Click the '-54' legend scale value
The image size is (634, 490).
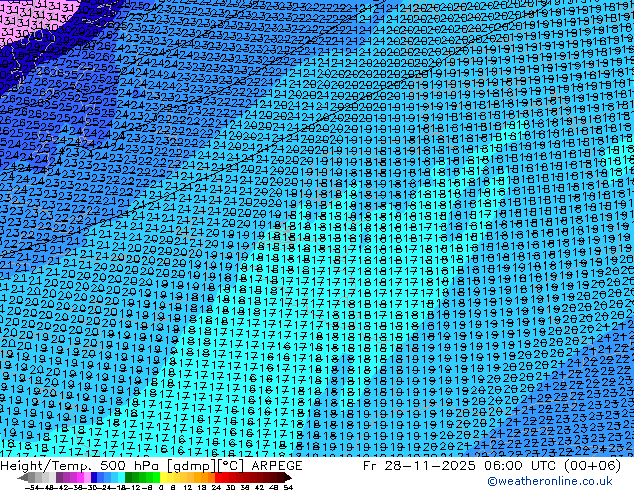point(32,487)
